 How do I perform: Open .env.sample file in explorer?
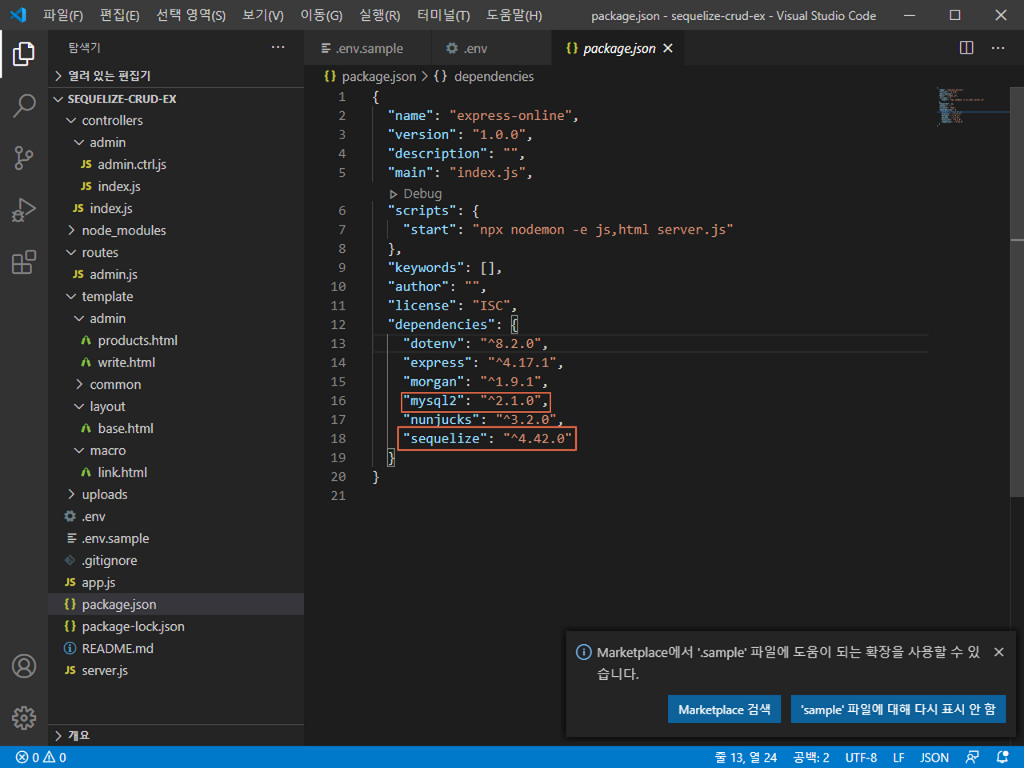[x=115, y=539]
